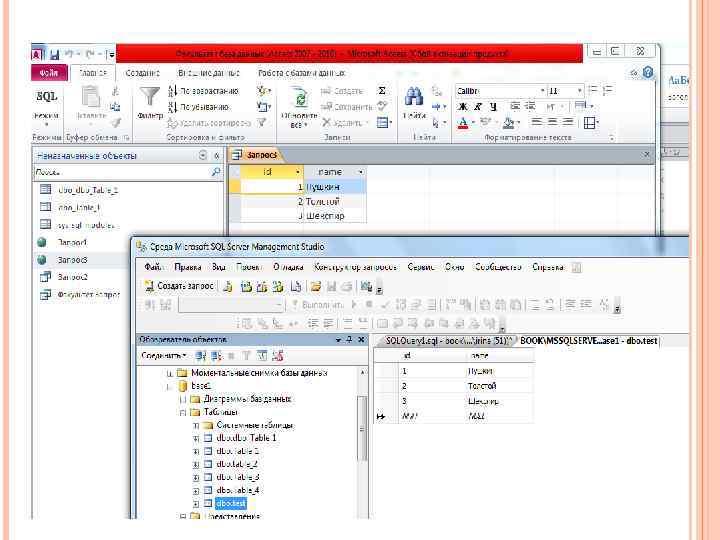Close the Object Explorer panel
Image resolution: width=720 pixels, height=540 pixels.
tap(361, 340)
